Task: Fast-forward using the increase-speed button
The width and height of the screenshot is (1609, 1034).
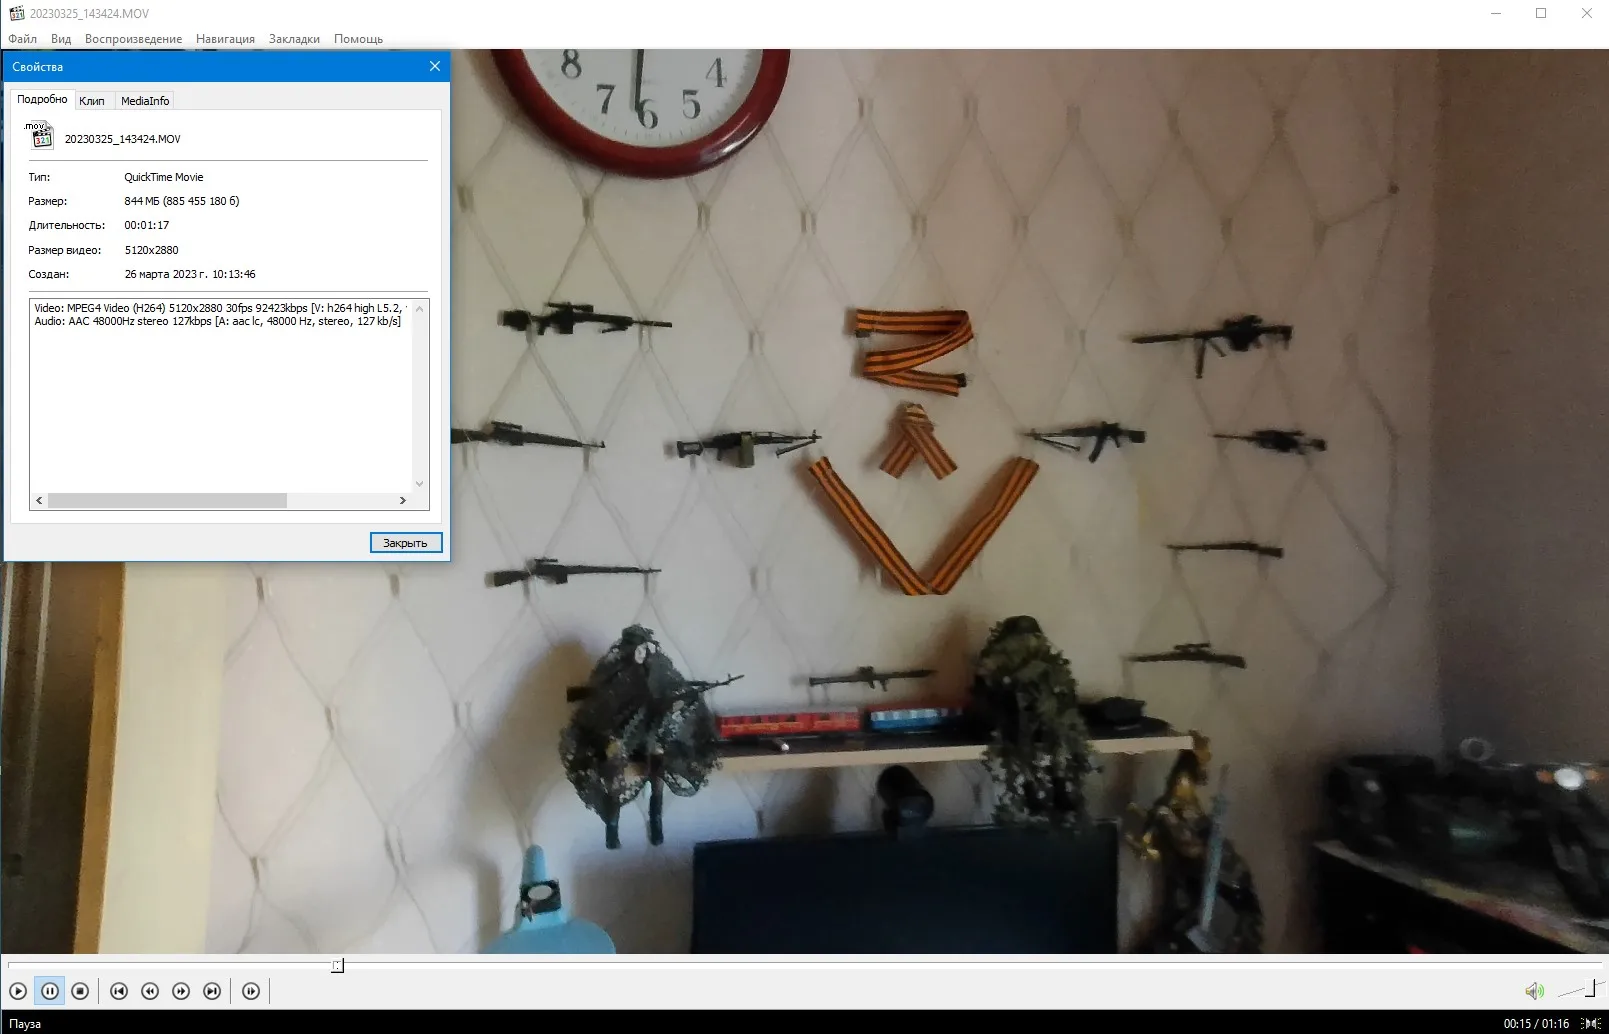Action: pyautogui.click(x=181, y=991)
